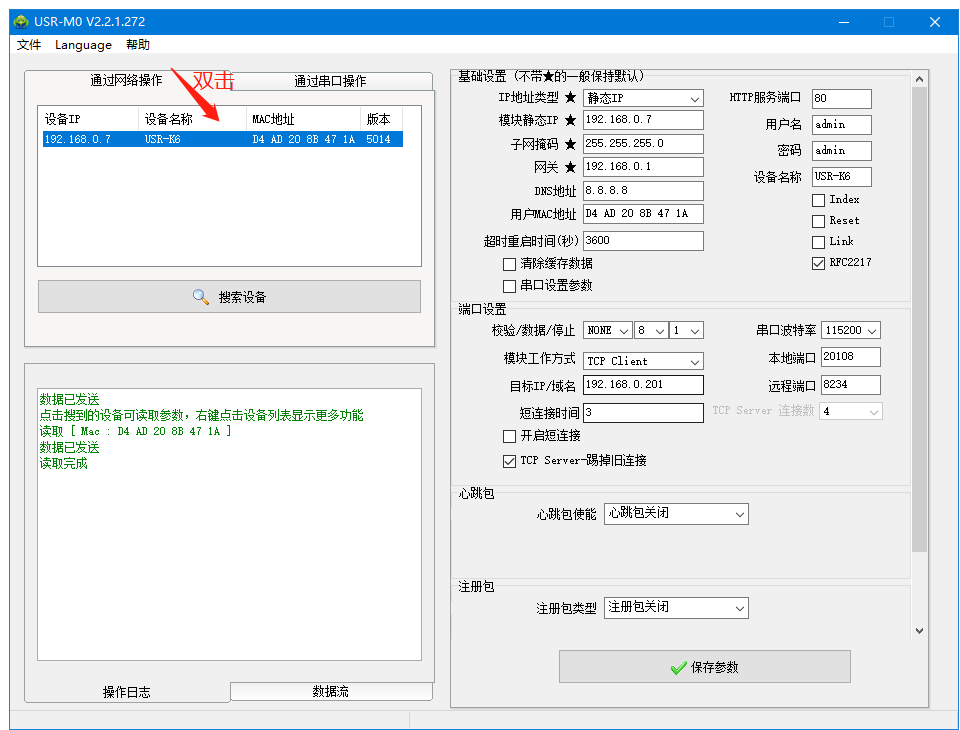Check the 开启短连接 option
960x730 pixels.
pyautogui.click(x=510, y=436)
